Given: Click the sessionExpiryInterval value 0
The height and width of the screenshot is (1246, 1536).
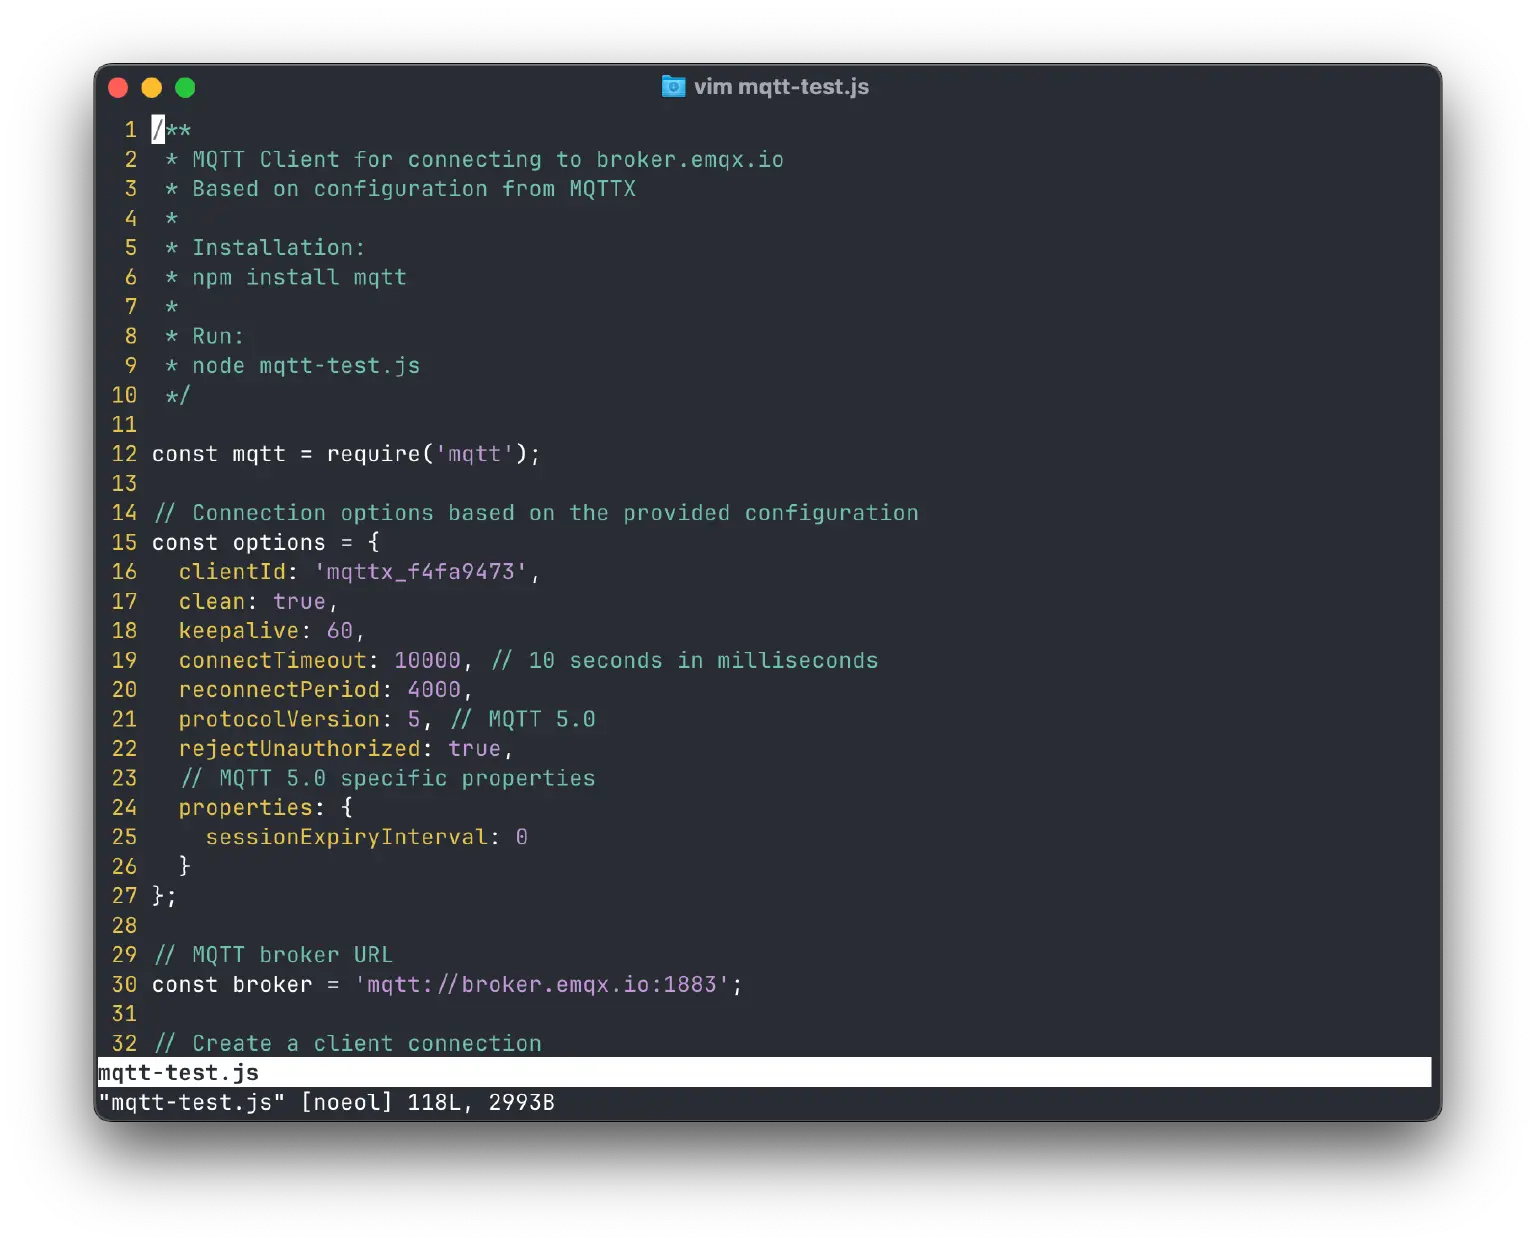Looking at the screenshot, I should [521, 837].
